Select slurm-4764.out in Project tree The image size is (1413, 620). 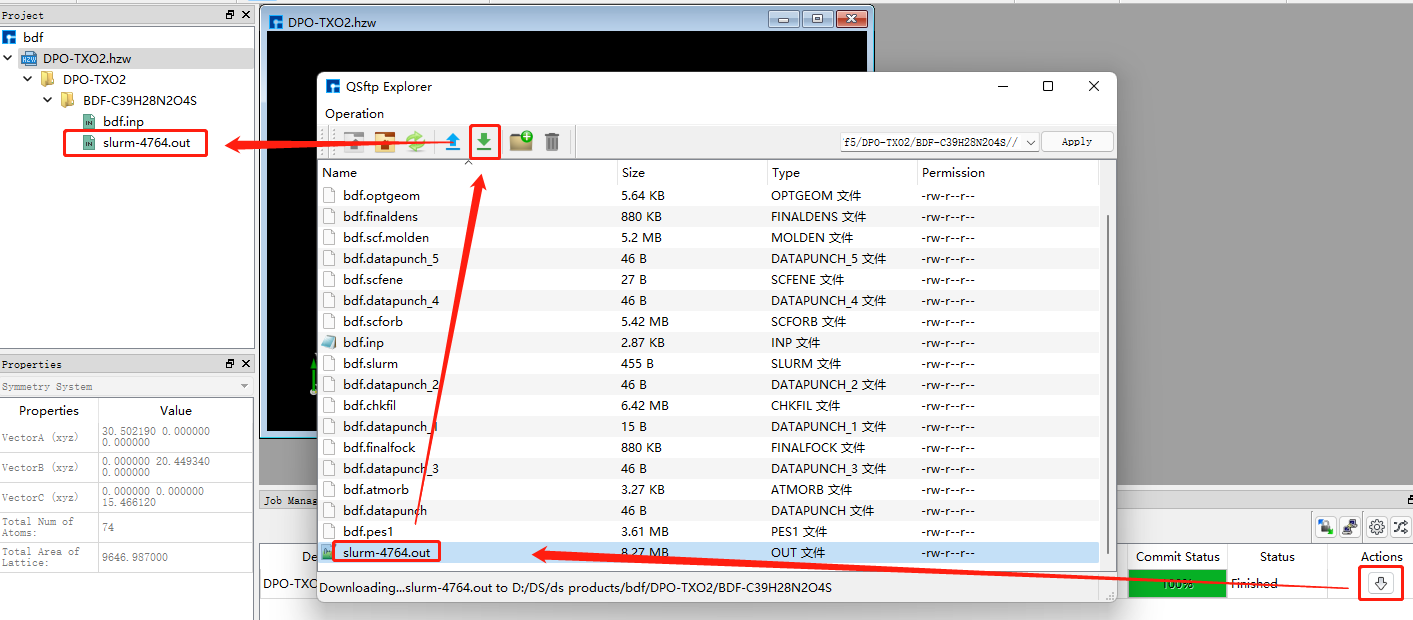(146, 142)
